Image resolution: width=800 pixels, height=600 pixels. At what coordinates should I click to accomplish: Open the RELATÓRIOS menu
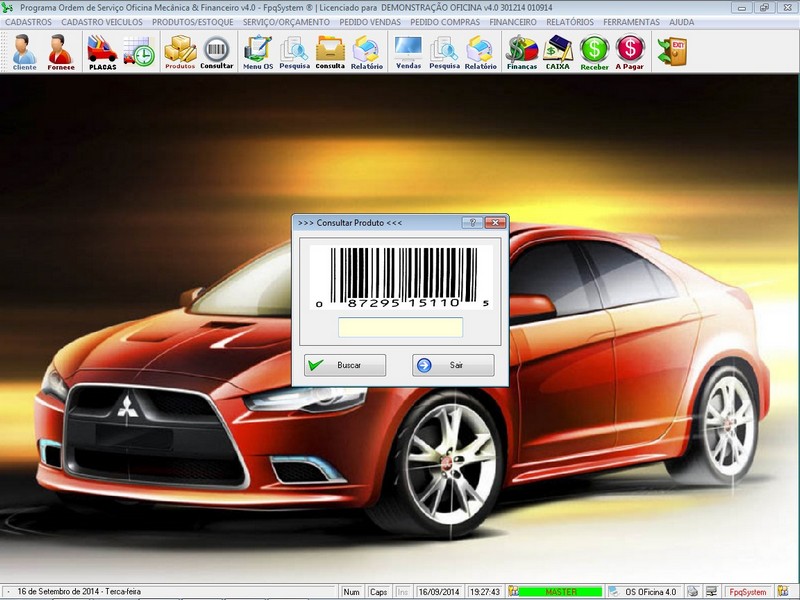(570, 22)
